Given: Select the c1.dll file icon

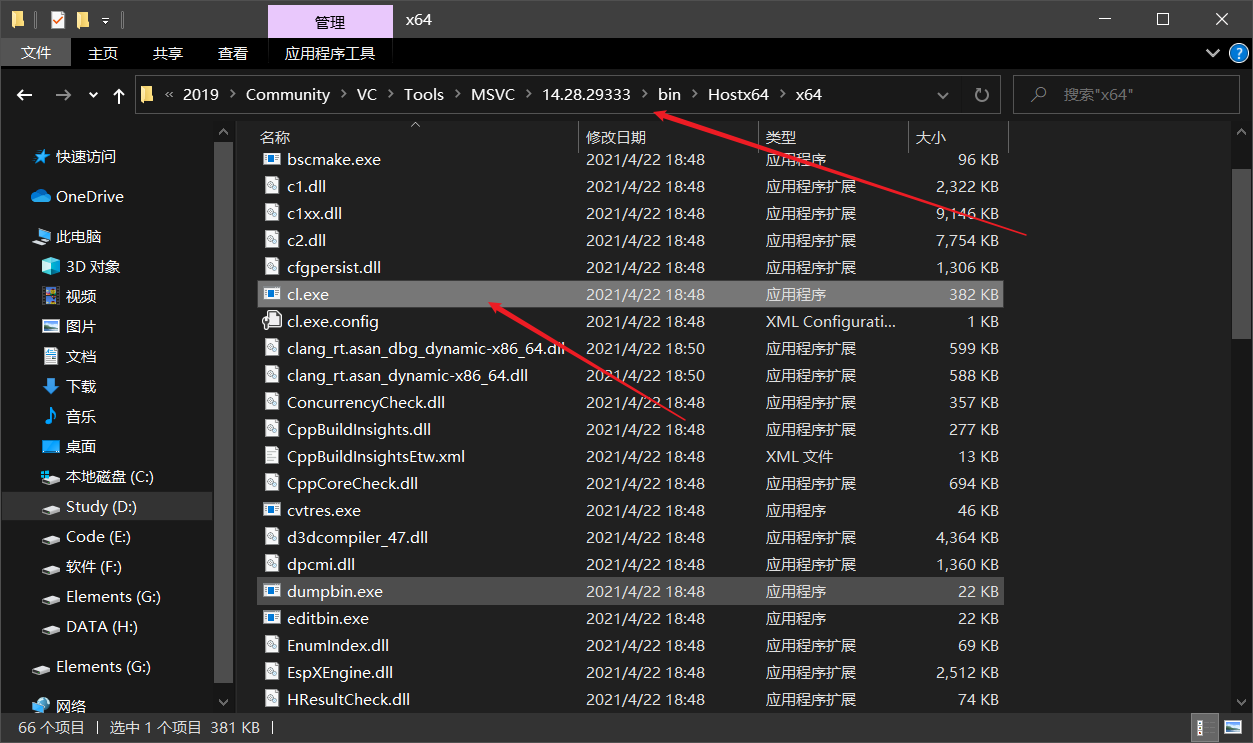Looking at the screenshot, I should pyautogui.click(x=271, y=186).
